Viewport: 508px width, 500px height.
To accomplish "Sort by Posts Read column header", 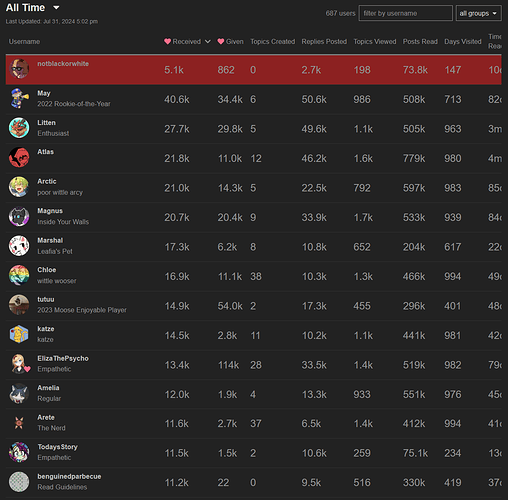I will [420, 42].
